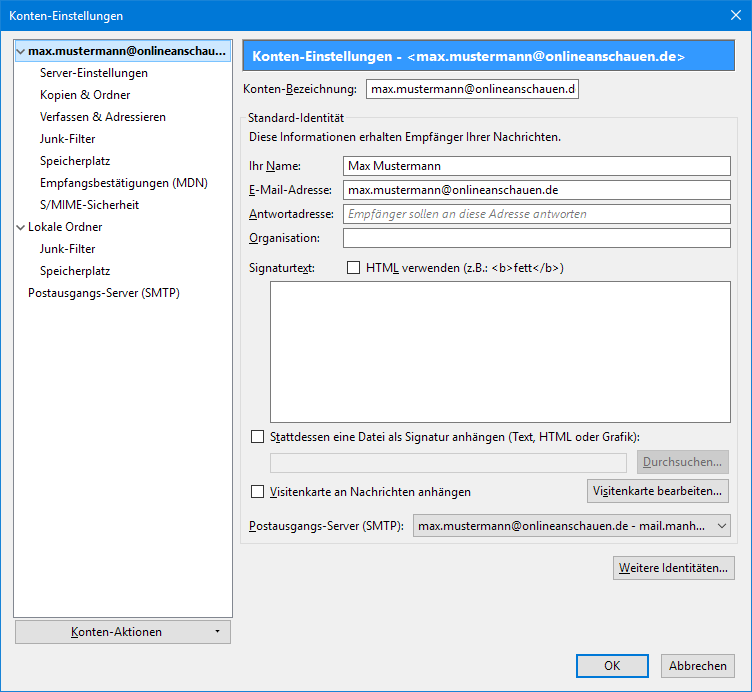Open the Postausgangs-Server (SMTP) dropdown

[x=572, y=526]
